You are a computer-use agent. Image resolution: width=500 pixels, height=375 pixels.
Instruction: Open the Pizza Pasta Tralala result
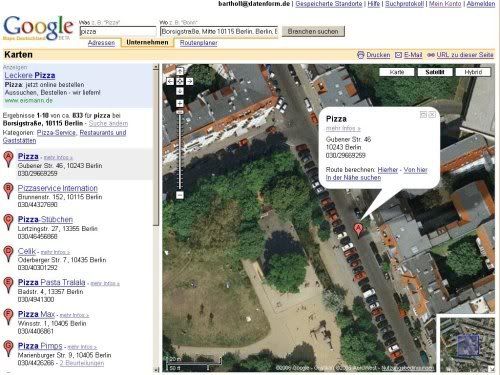click(52, 282)
